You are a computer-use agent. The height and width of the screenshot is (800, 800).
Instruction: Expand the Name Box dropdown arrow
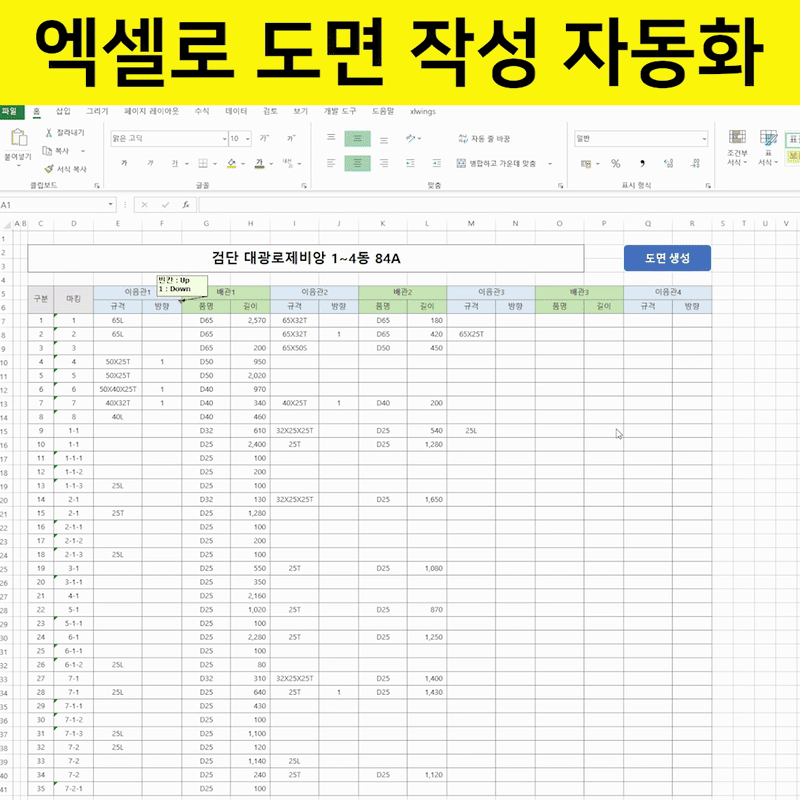click(111, 204)
